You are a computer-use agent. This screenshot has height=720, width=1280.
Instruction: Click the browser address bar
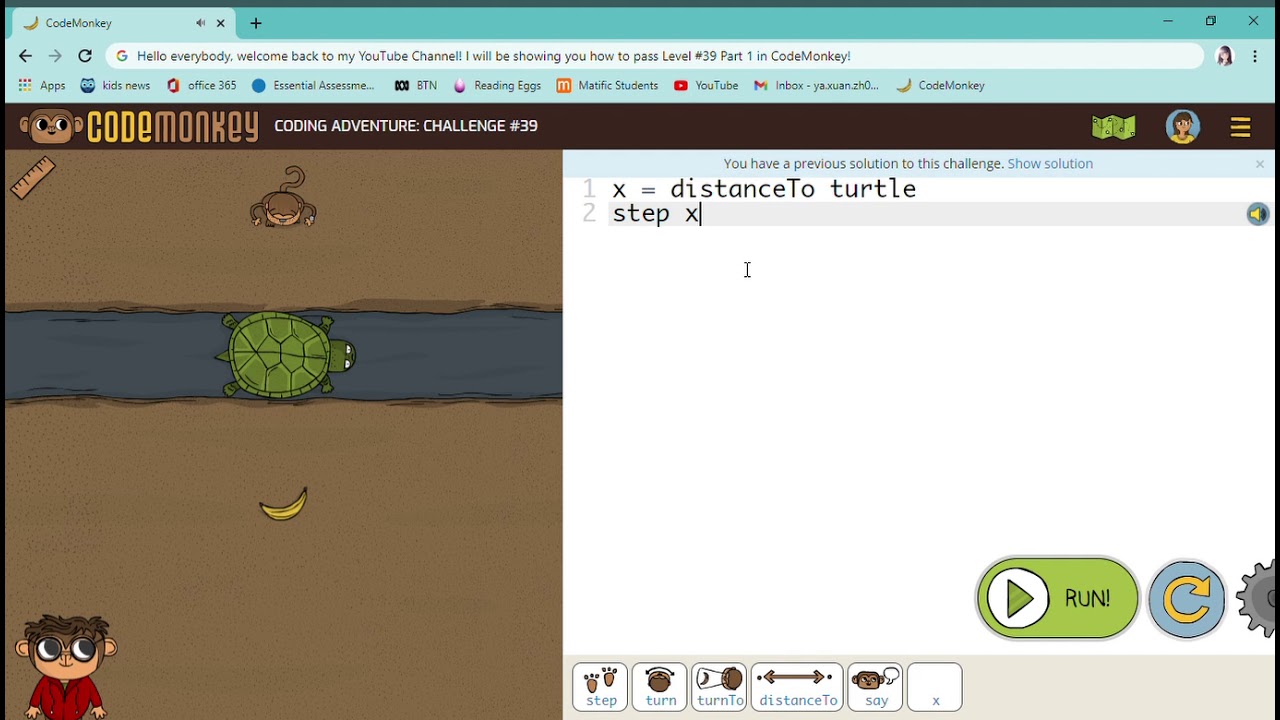coord(655,56)
